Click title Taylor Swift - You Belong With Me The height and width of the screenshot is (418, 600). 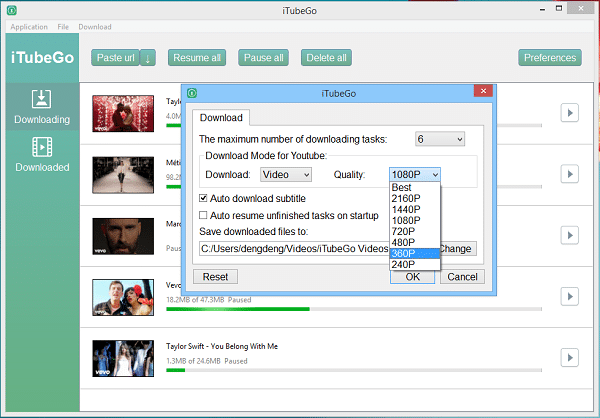click(x=222, y=346)
